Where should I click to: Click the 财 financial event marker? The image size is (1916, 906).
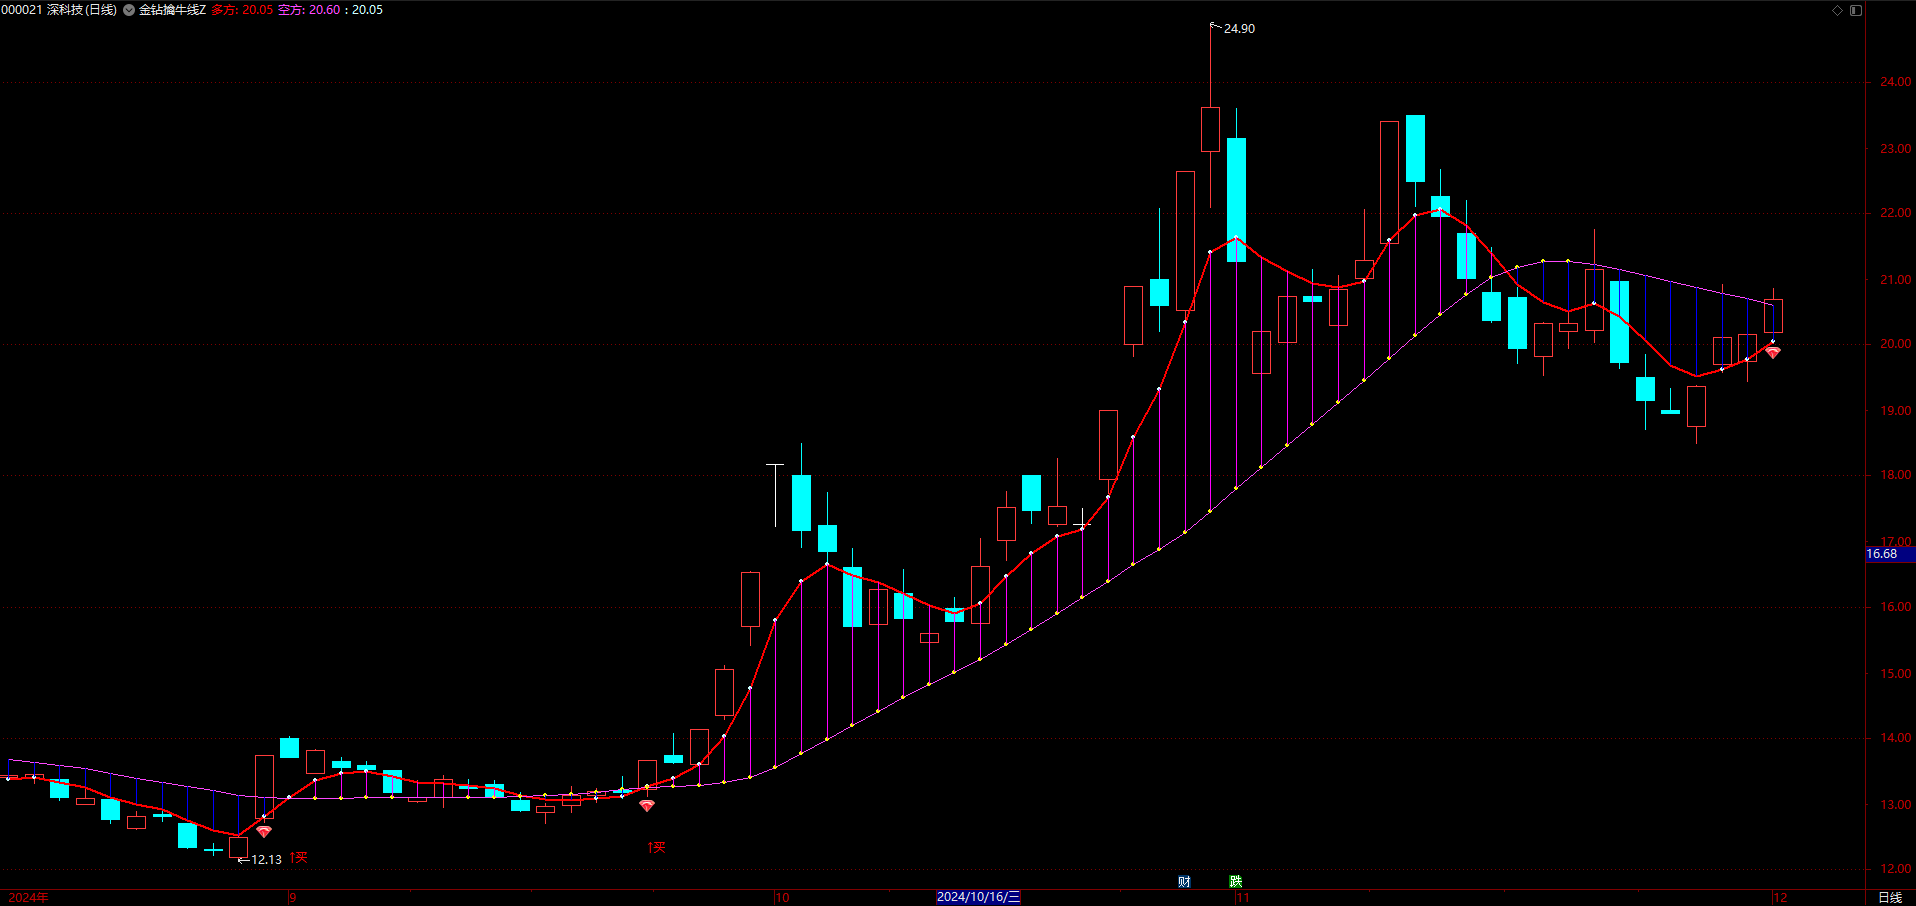(1184, 881)
